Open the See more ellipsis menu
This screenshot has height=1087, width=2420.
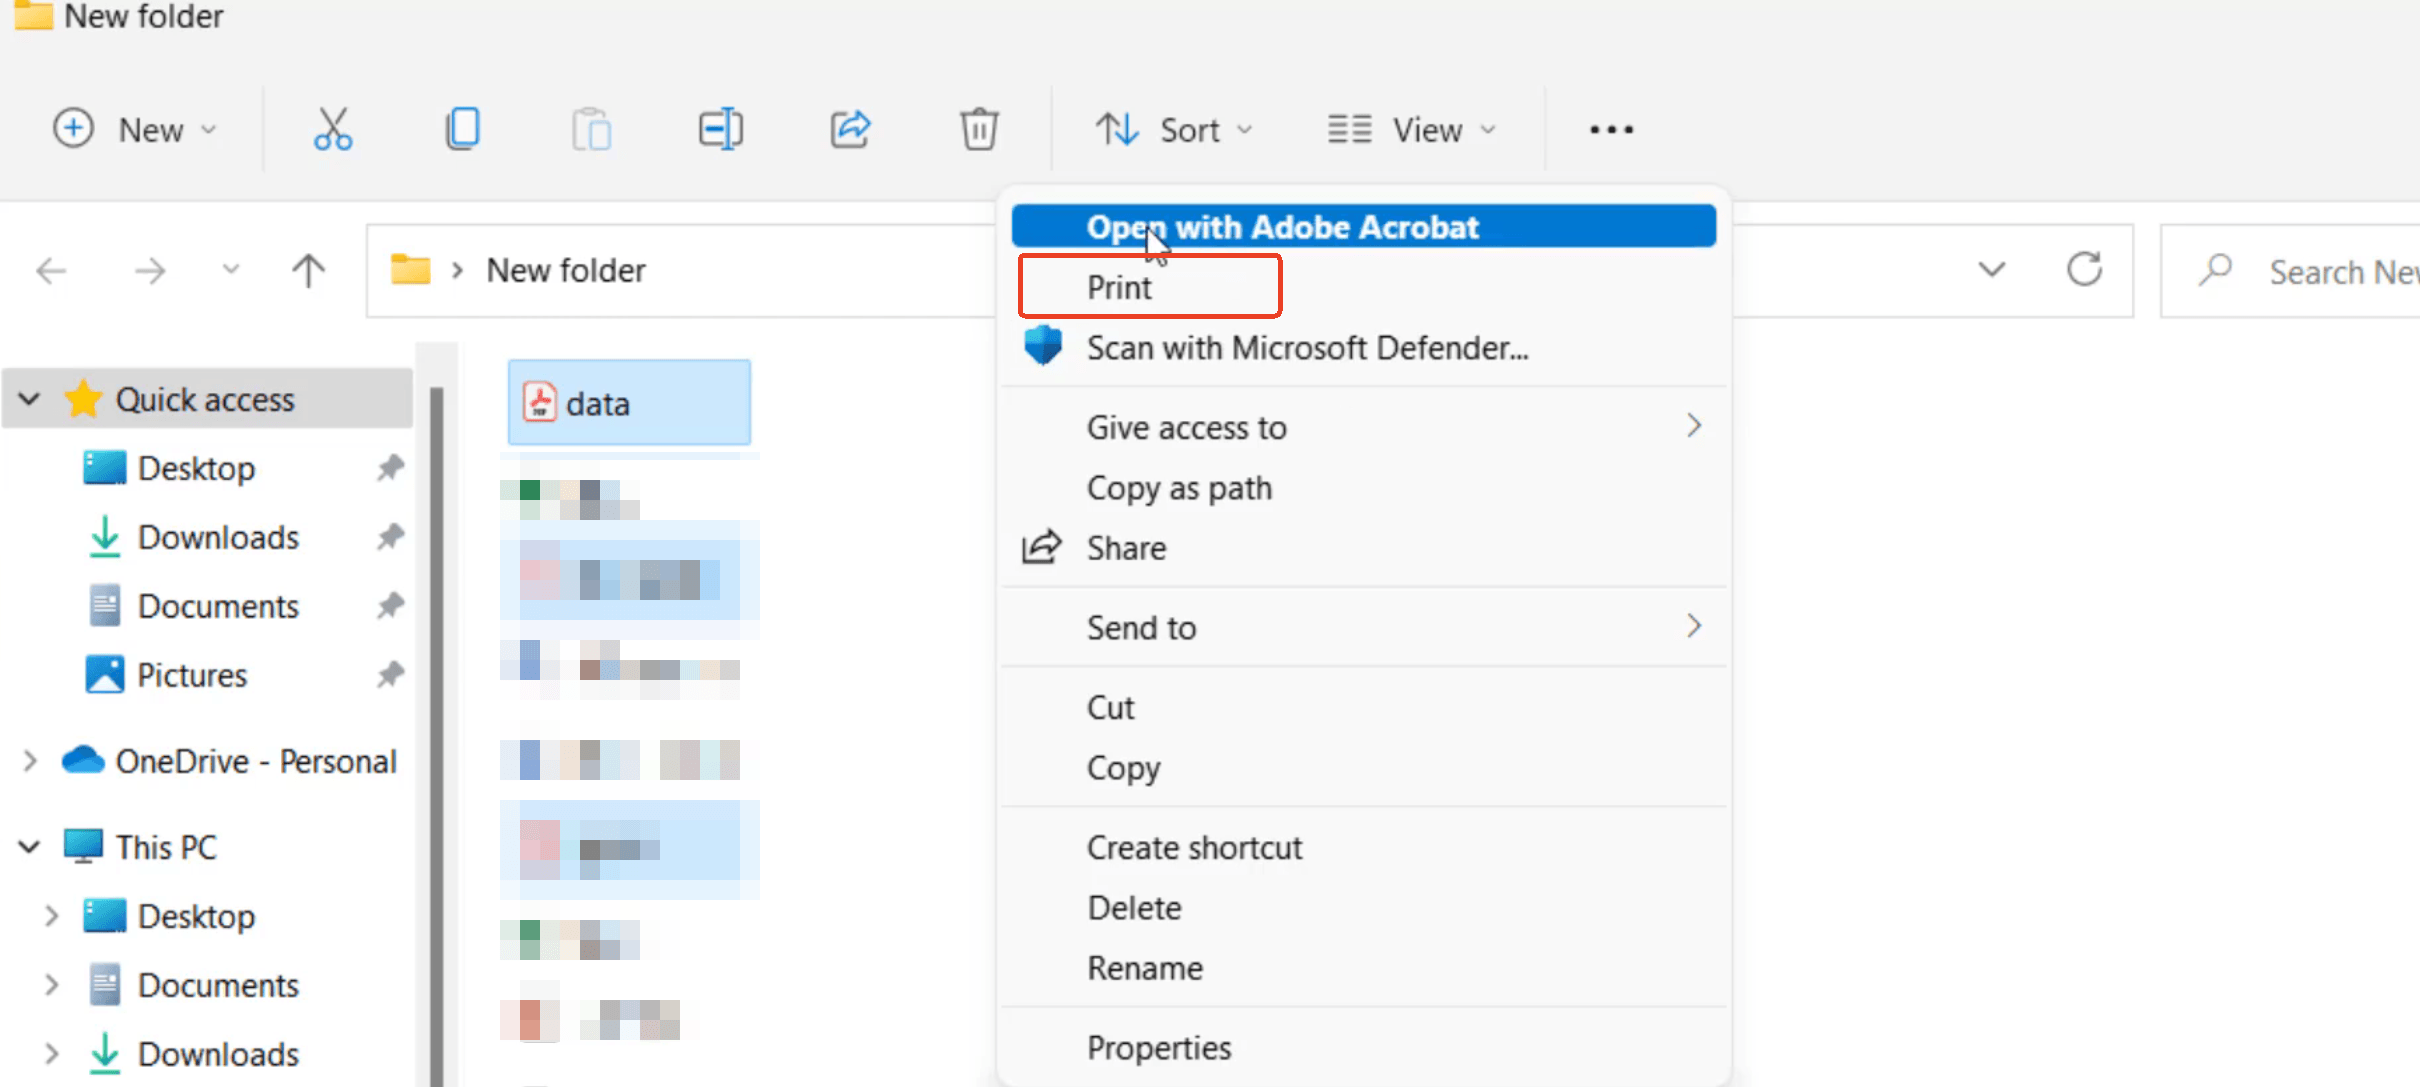click(x=1611, y=129)
